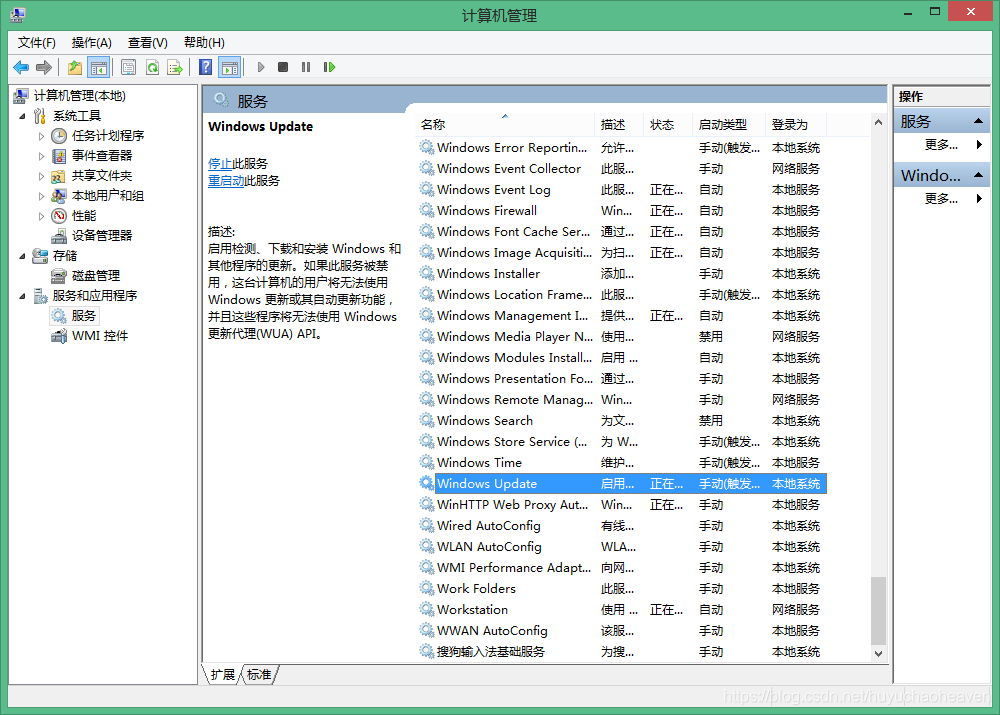This screenshot has height=715, width=1000.
Task: Open the 查看(V) menu
Action: click(x=148, y=43)
